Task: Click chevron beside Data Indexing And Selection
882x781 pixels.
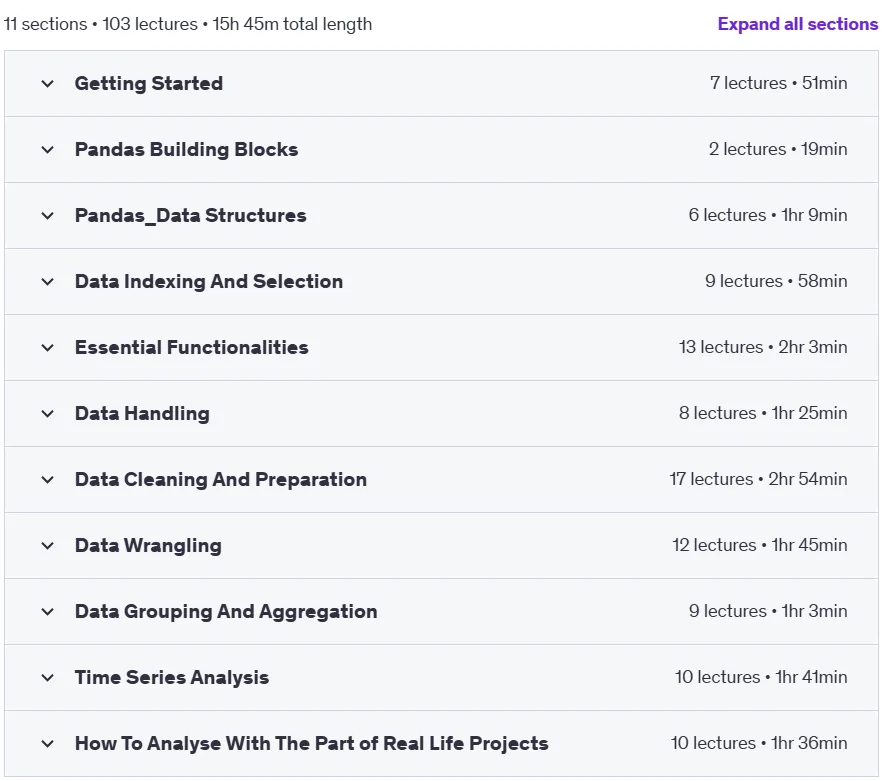Action: pyautogui.click(x=48, y=281)
